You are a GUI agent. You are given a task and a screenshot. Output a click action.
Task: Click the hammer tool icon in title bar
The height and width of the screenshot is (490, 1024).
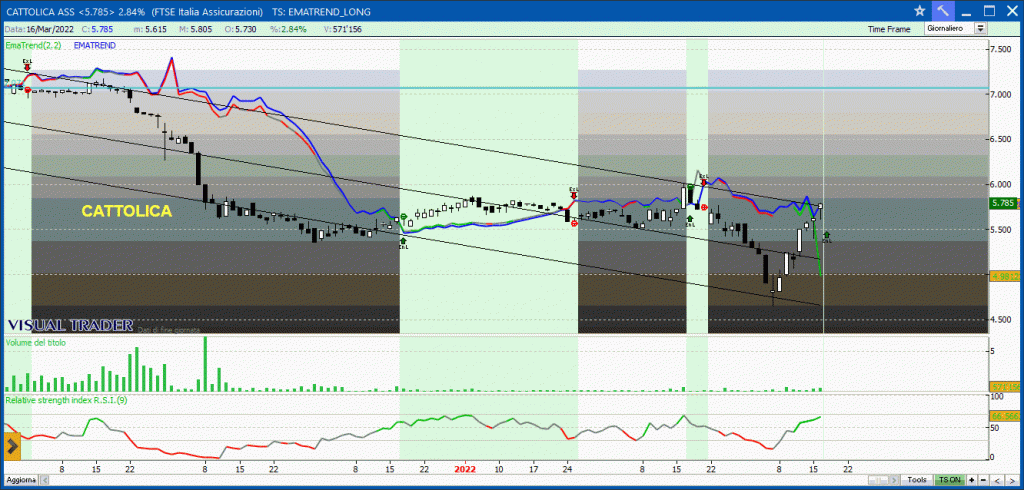point(942,11)
